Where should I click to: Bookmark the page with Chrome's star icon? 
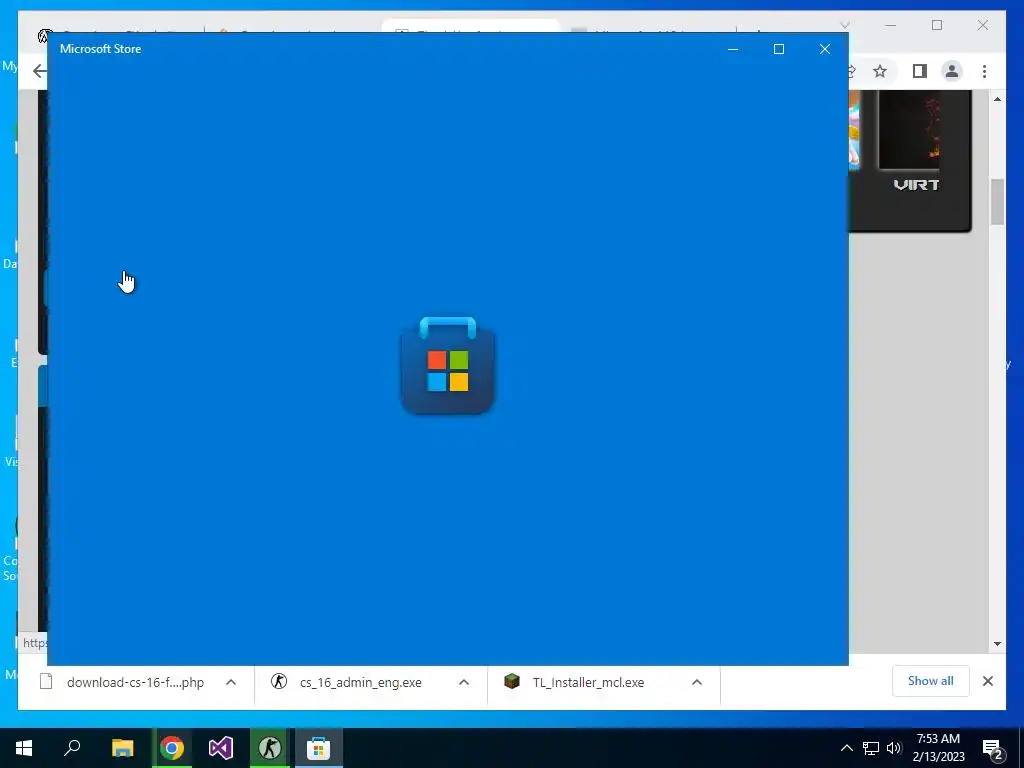880,71
